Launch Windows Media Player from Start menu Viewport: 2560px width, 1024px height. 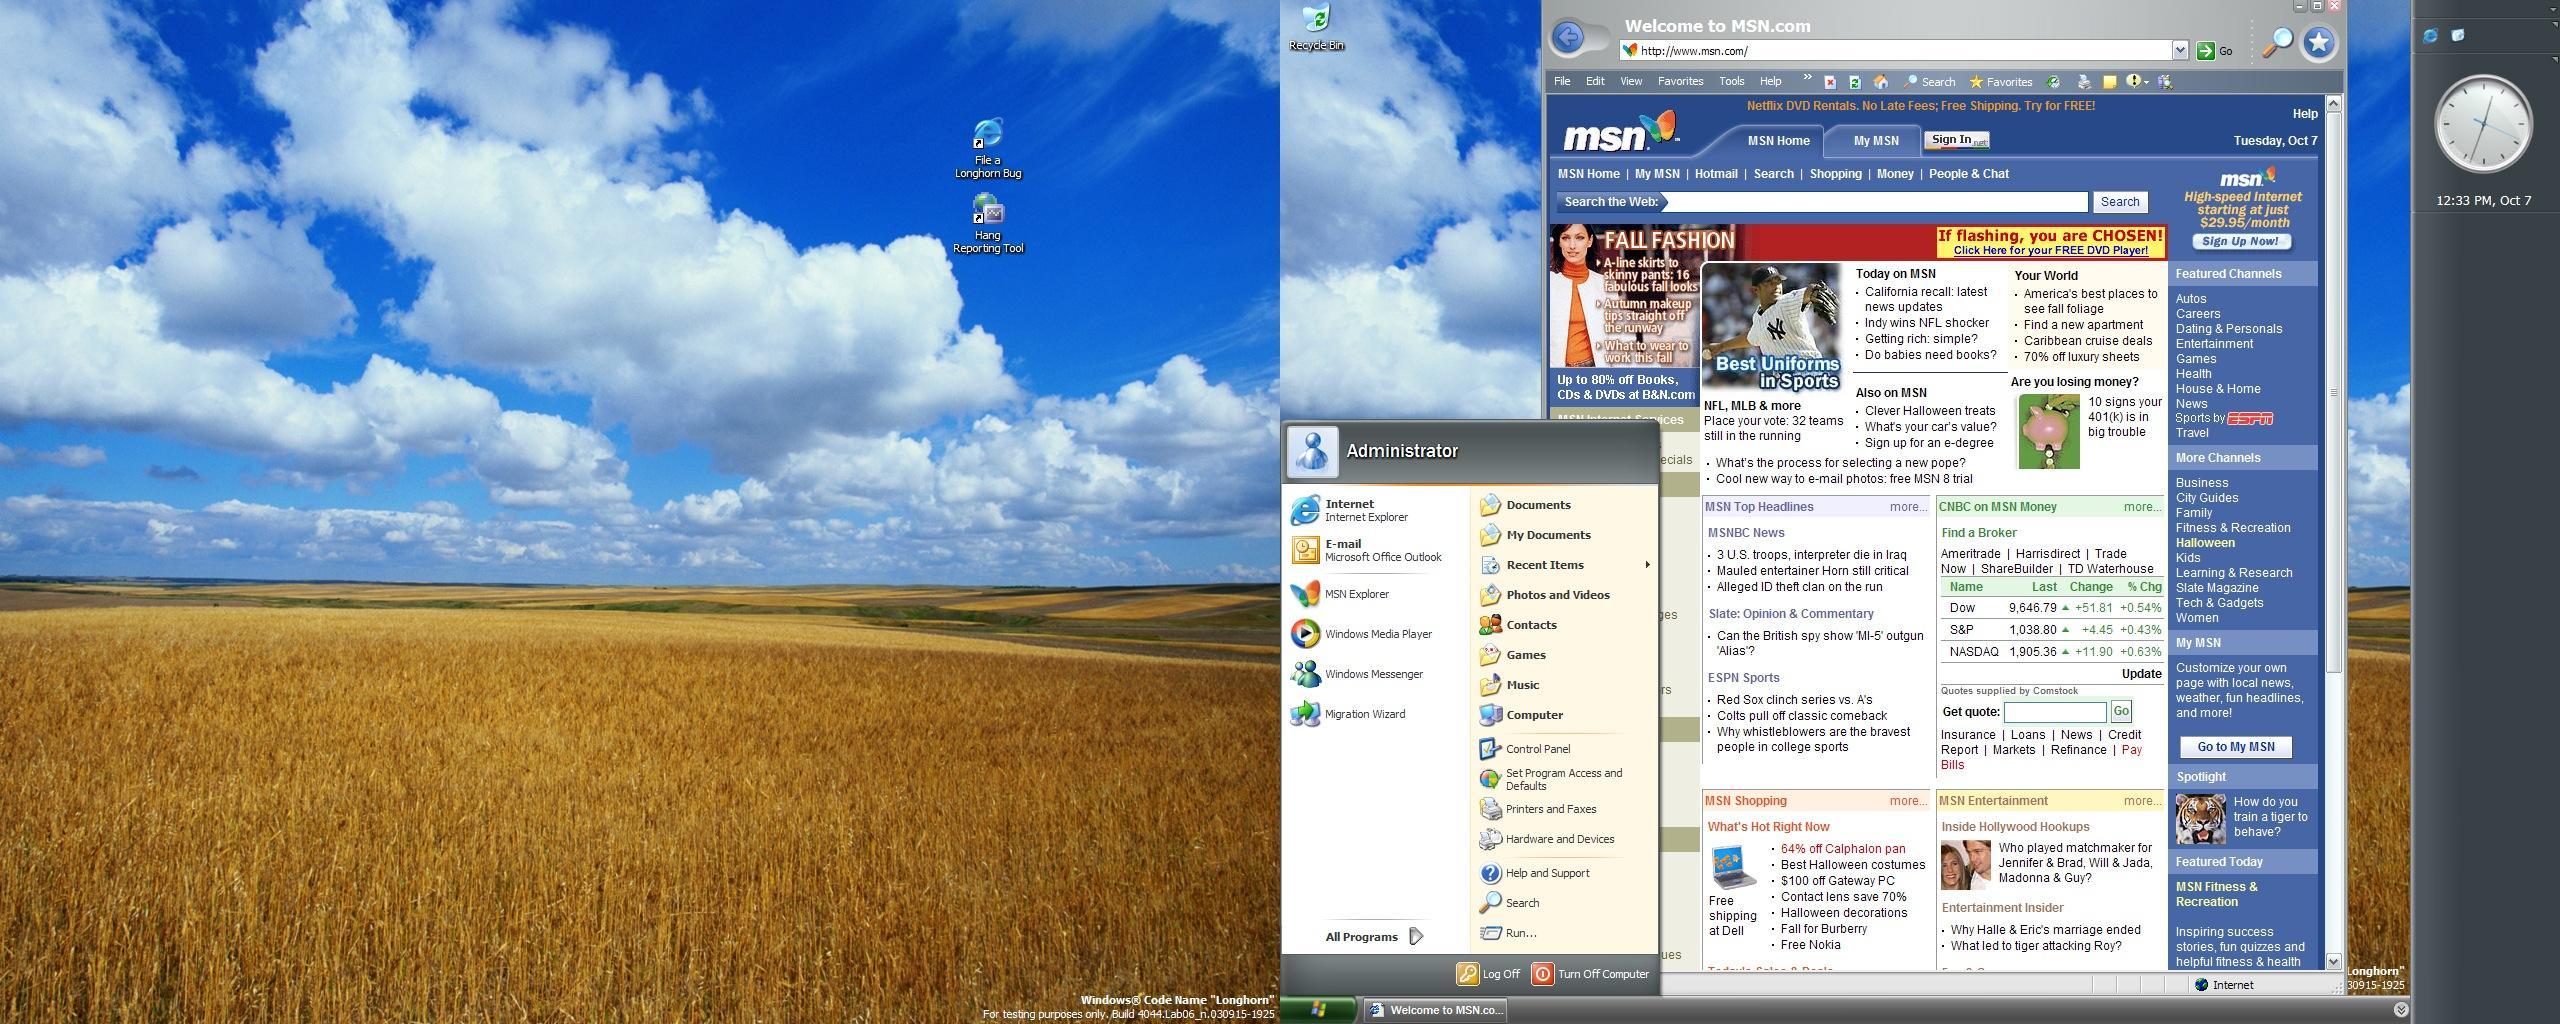[x=1375, y=634]
